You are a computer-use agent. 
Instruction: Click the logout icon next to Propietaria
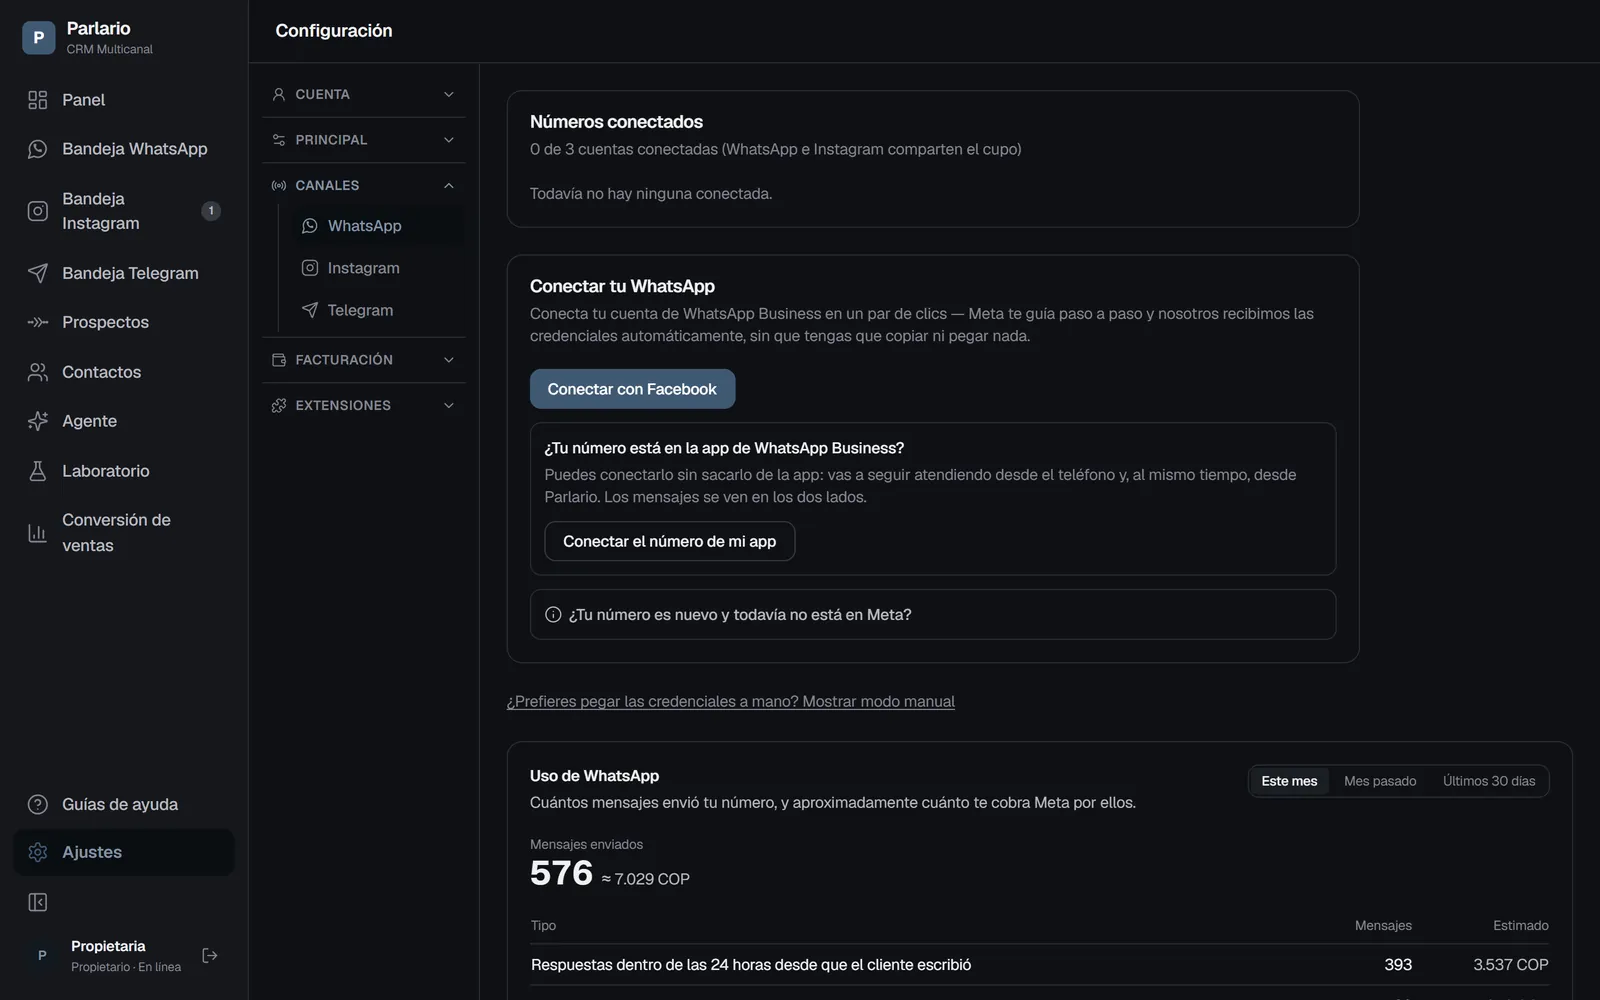(210, 956)
